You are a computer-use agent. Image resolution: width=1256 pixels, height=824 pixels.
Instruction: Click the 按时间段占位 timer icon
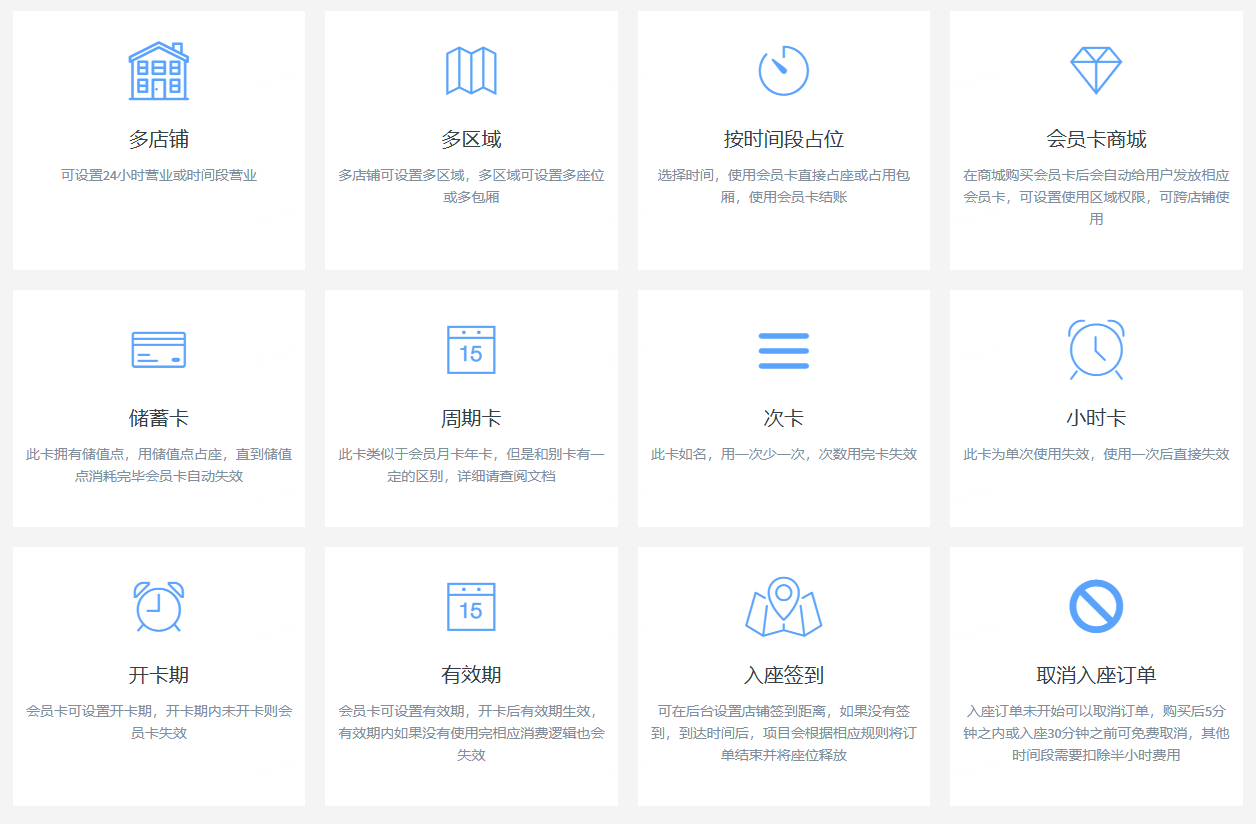click(x=783, y=69)
